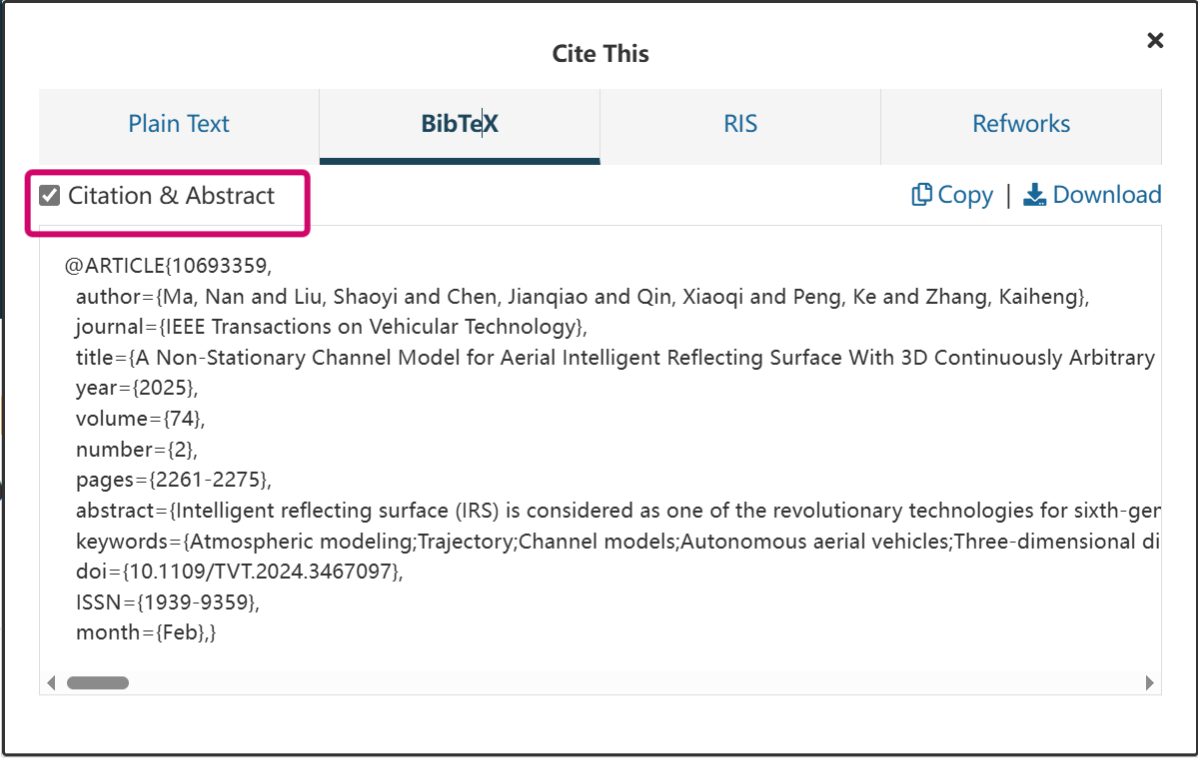Close the Cite This dialog with the X
The image size is (1199, 759).
pos(1155,40)
